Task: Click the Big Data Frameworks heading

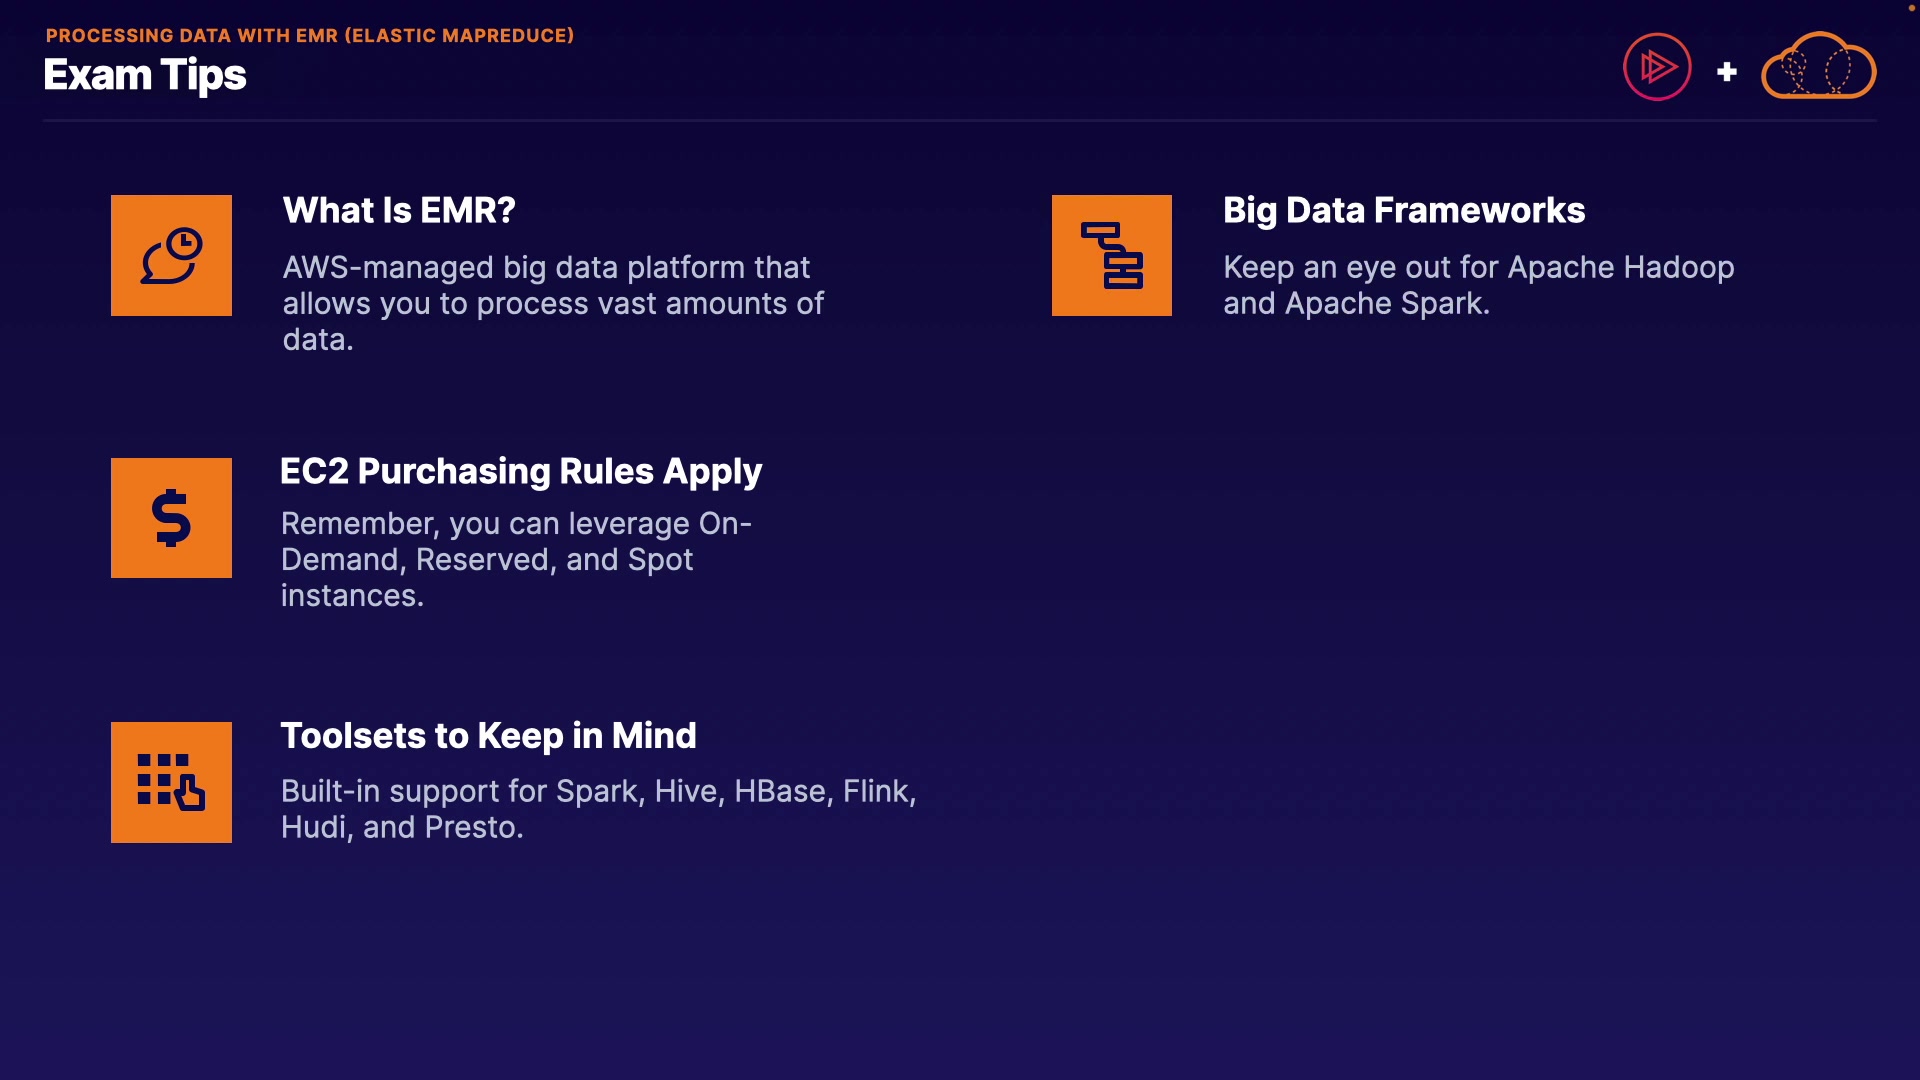Action: click(x=1403, y=211)
